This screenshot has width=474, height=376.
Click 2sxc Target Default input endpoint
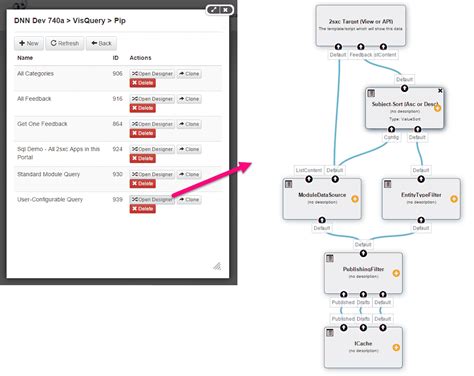coord(338,47)
